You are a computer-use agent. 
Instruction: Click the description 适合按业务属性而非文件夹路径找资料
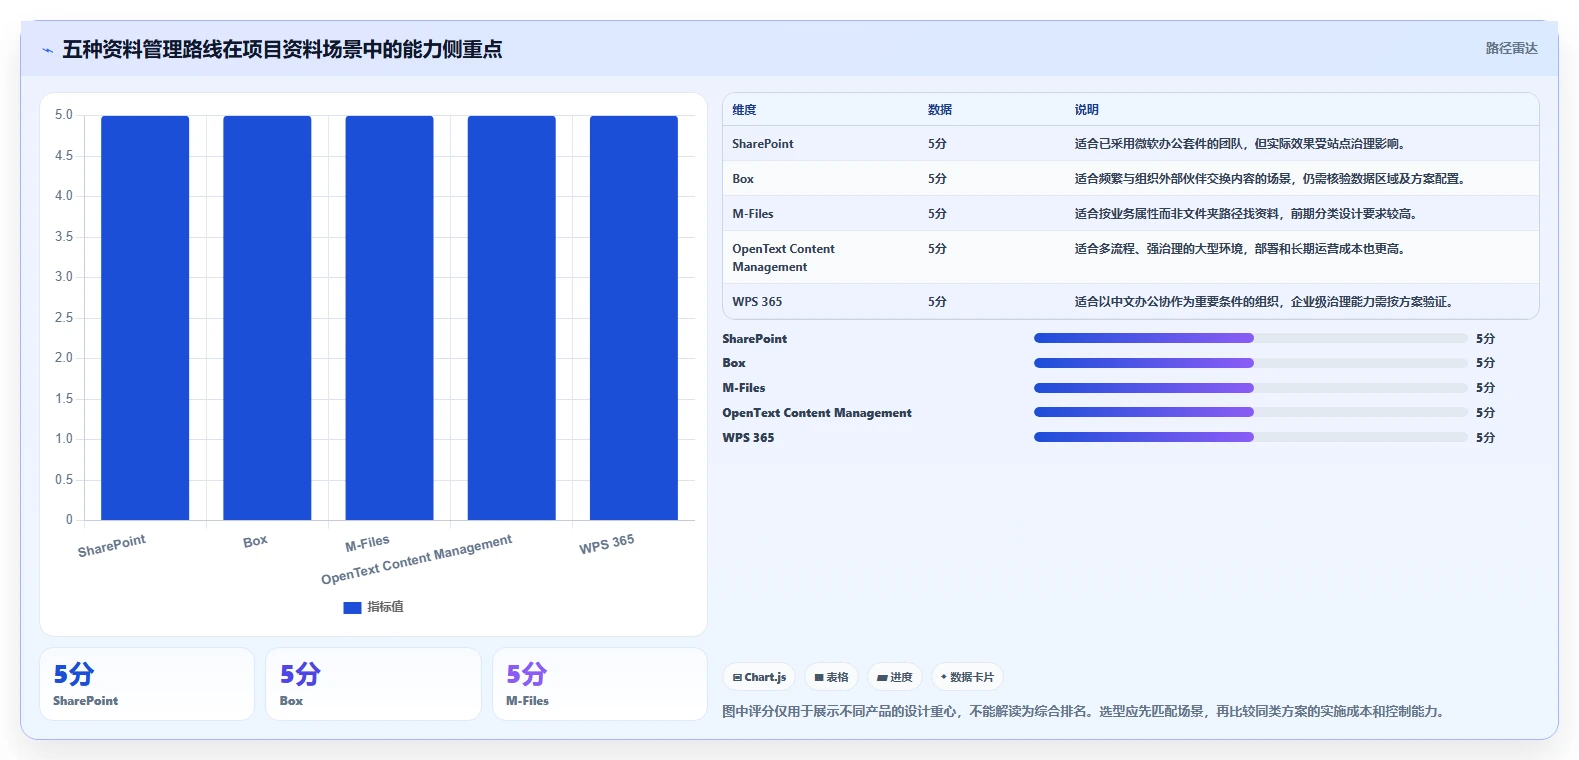[x=1248, y=214]
